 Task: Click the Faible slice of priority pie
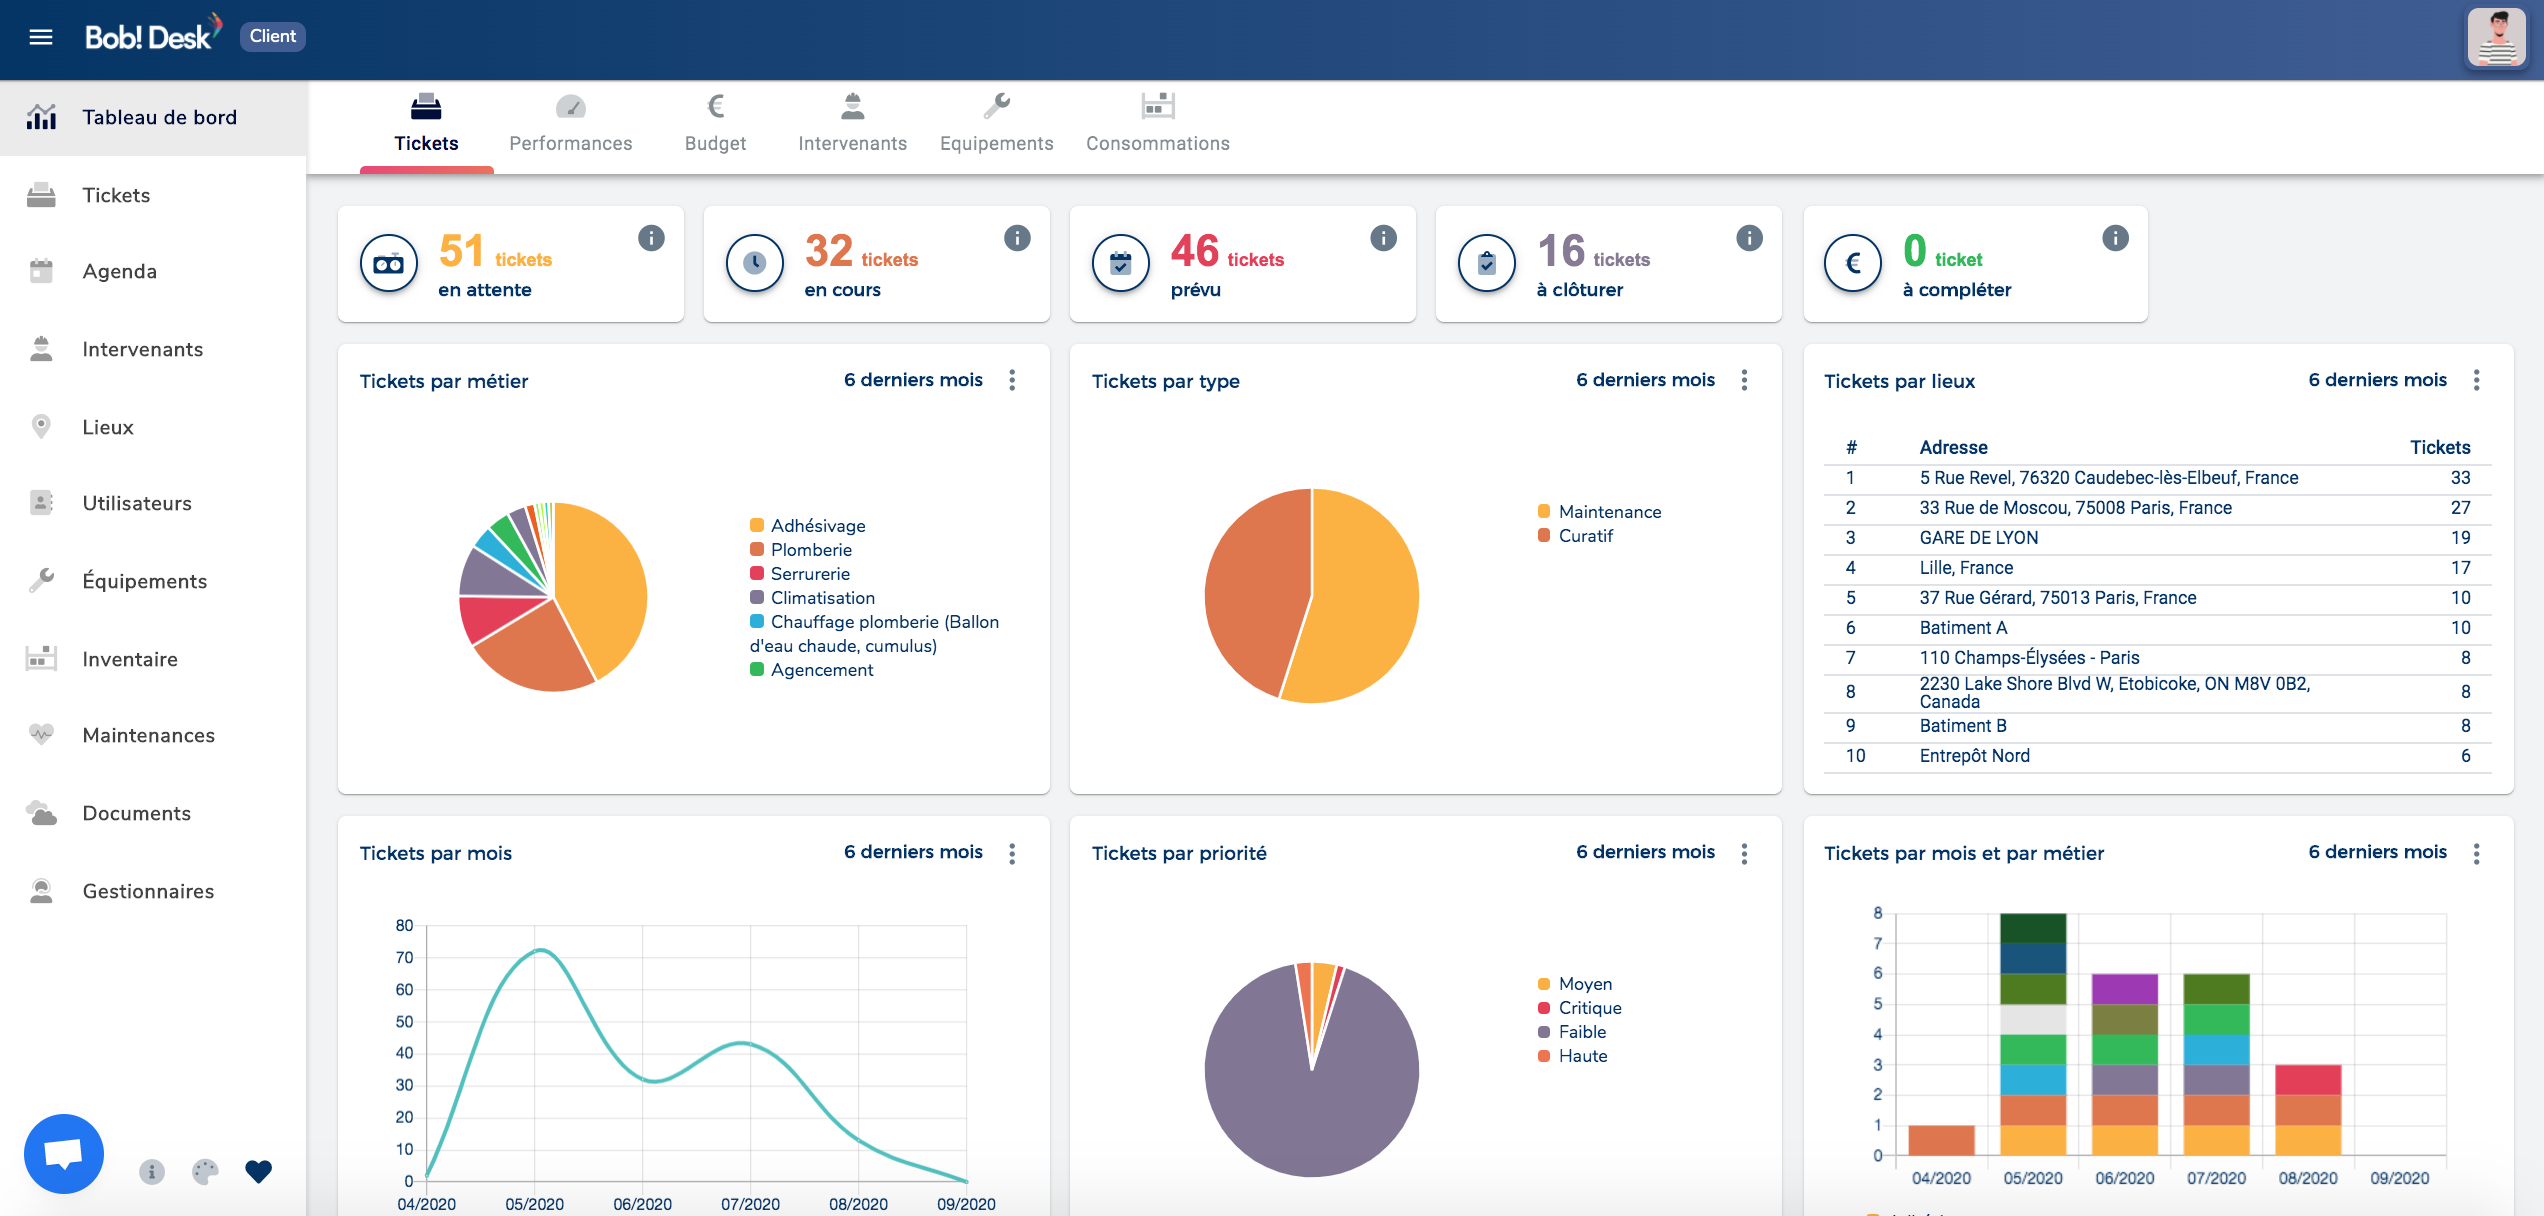(x=1300, y=1110)
